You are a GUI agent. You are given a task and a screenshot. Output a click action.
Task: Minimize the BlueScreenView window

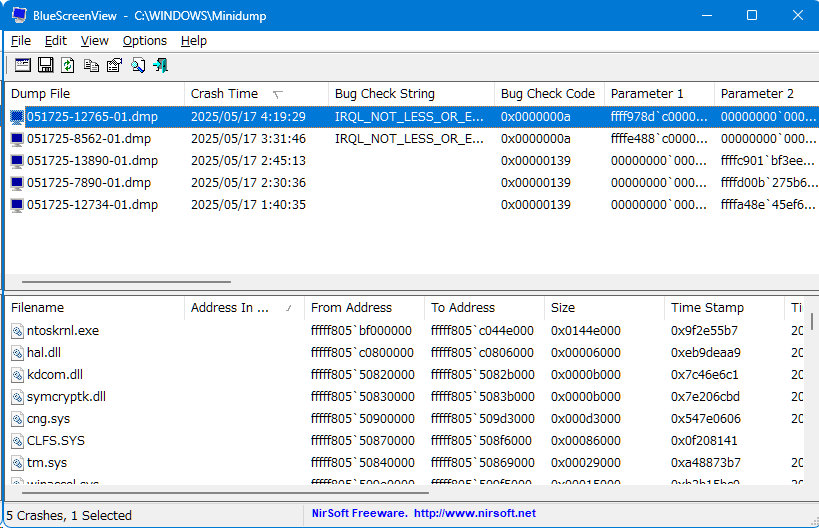pos(707,15)
